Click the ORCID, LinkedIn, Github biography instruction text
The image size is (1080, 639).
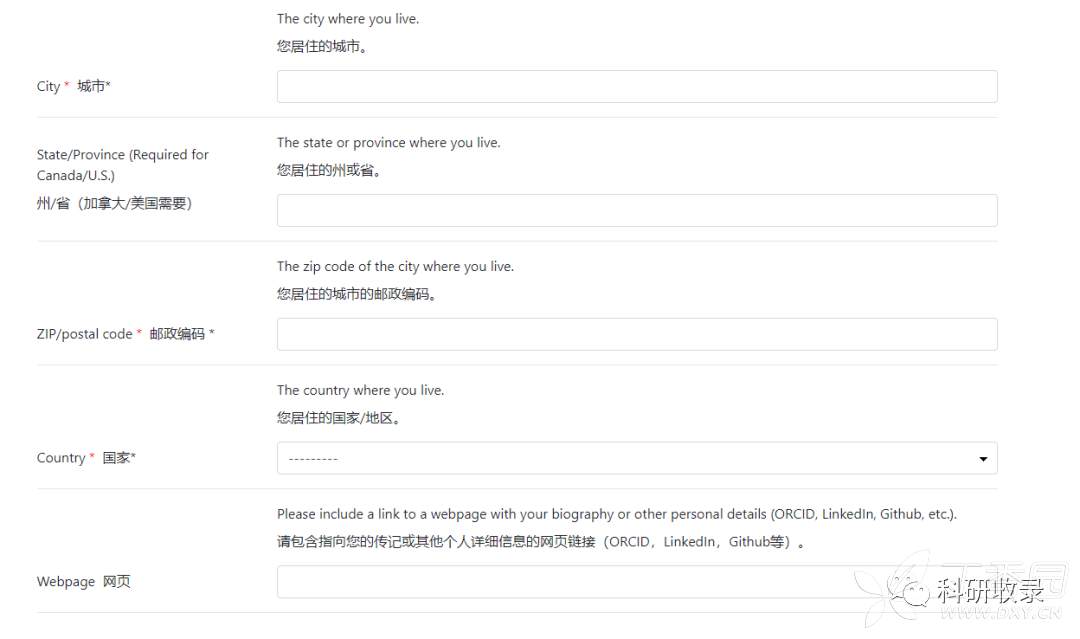[617, 514]
